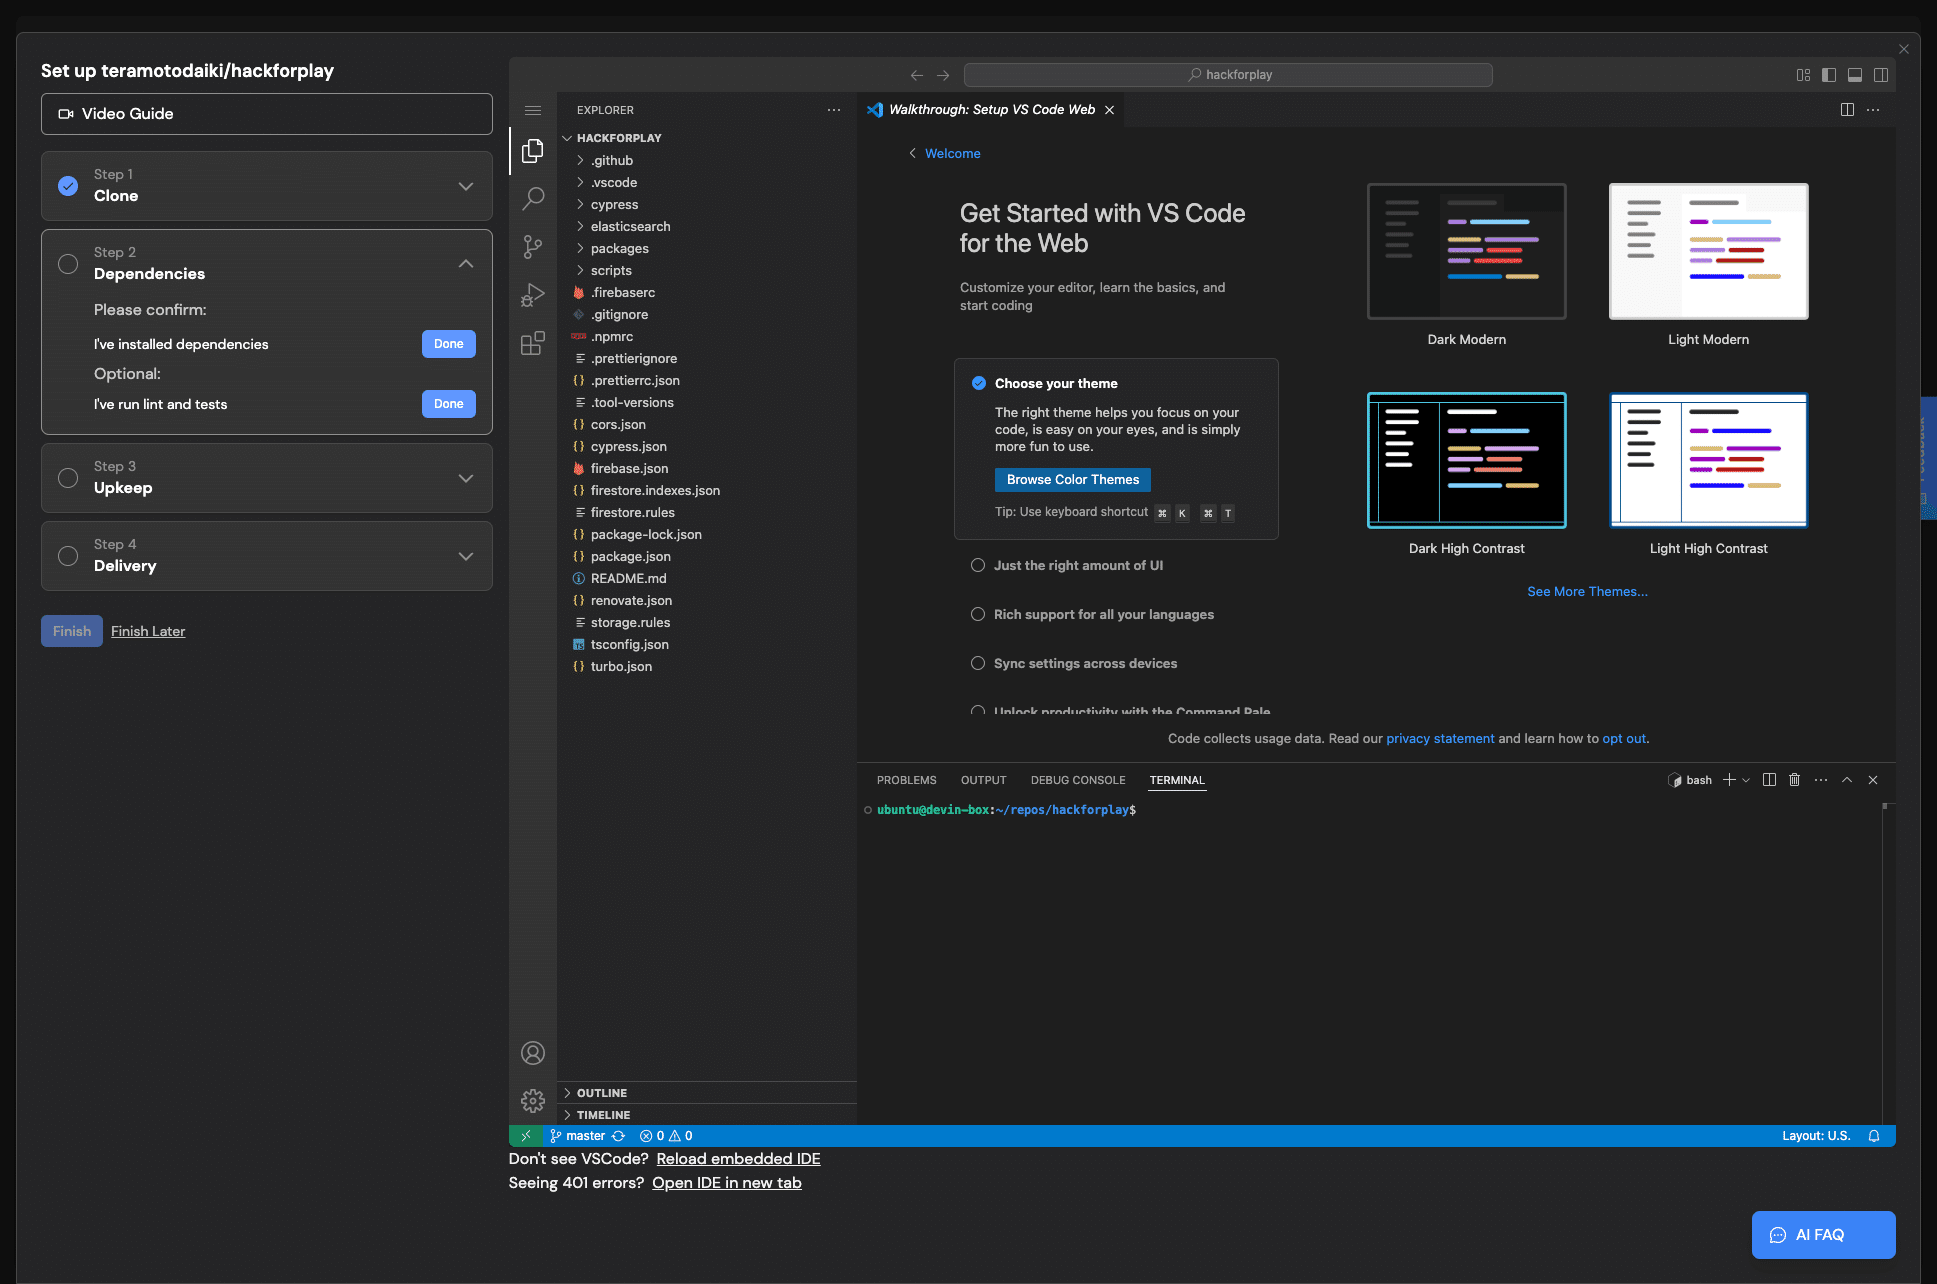Open the Search view icon
This screenshot has width=1937, height=1284.
coord(533,198)
